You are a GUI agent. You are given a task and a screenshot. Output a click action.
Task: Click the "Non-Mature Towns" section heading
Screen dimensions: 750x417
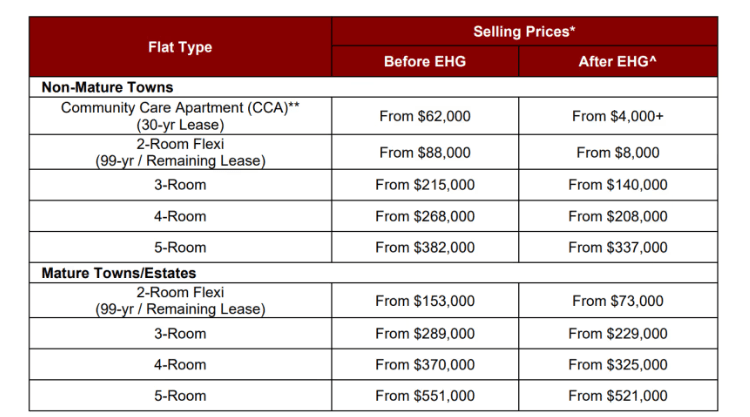(107, 87)
